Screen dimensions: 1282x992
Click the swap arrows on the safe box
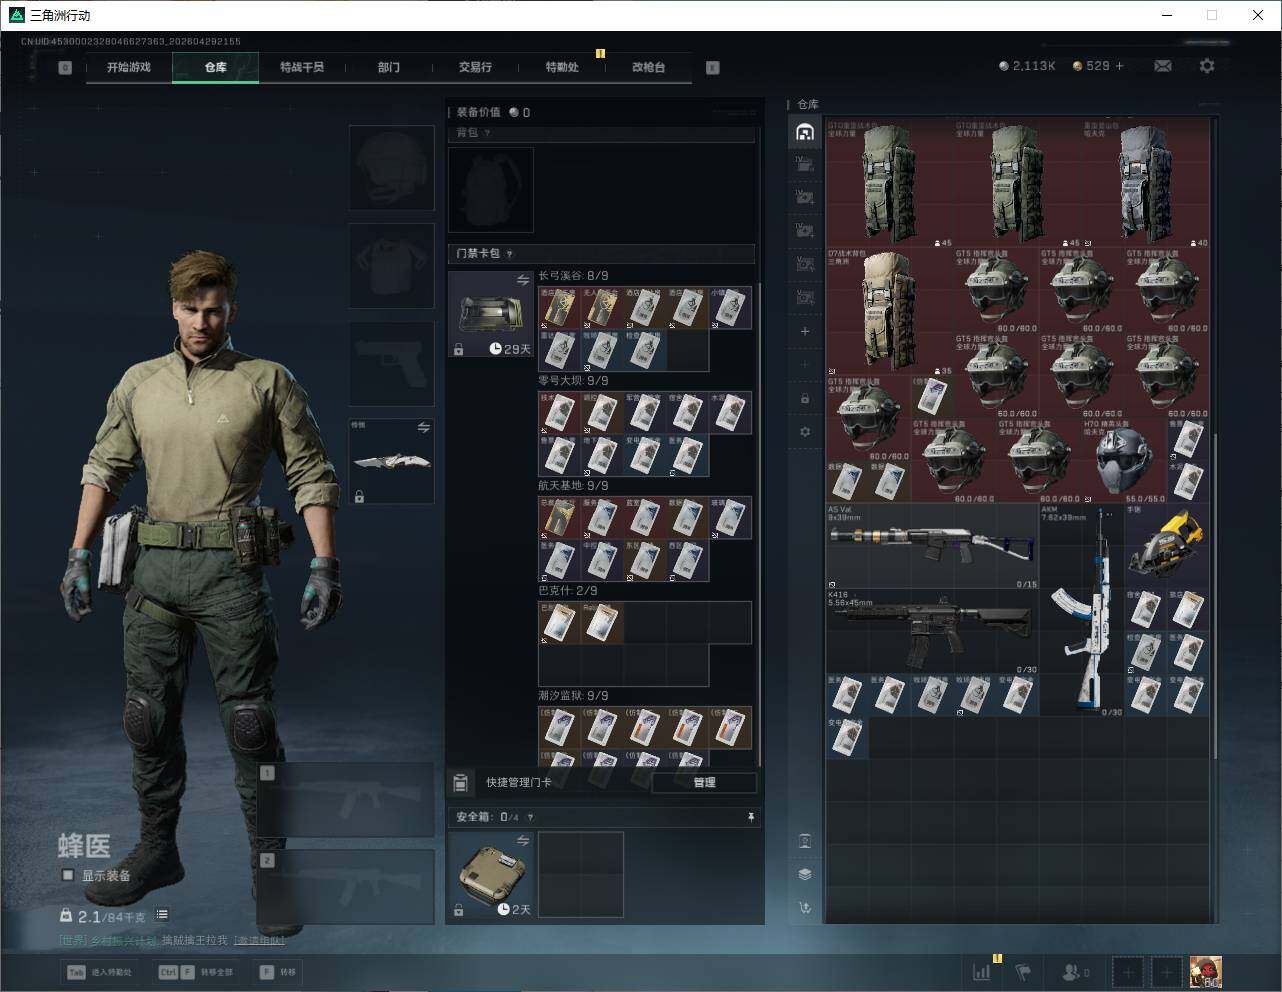click(522, 841)
